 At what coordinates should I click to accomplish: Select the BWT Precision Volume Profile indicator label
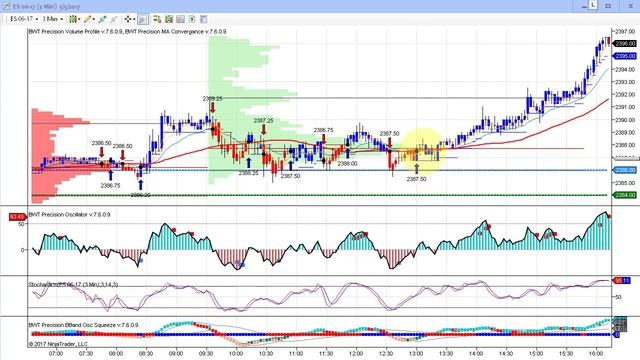tap(76, 31)
